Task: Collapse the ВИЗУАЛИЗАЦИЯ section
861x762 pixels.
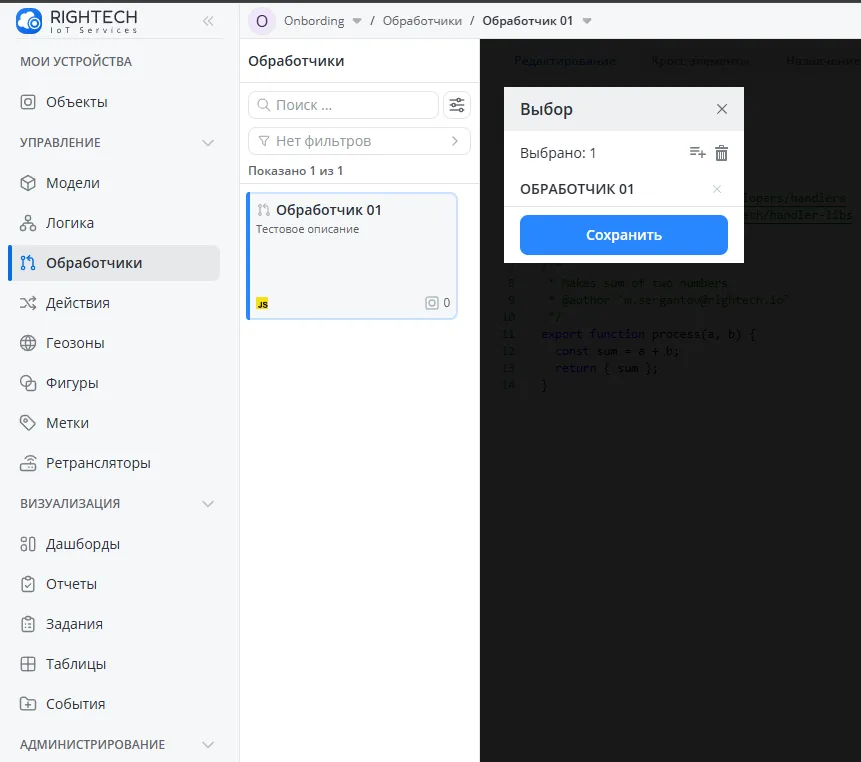Action: 208,504
